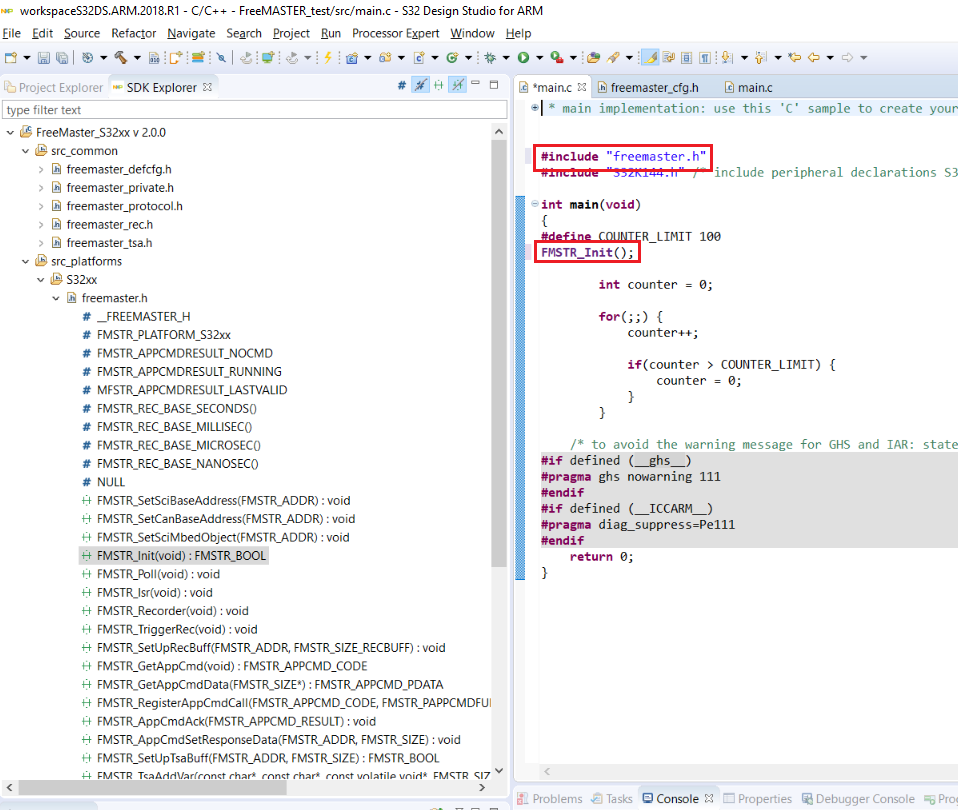Open the Run button dropdown arrow
958x810 pixels.
pyautogui.click(x=539, y=57)
